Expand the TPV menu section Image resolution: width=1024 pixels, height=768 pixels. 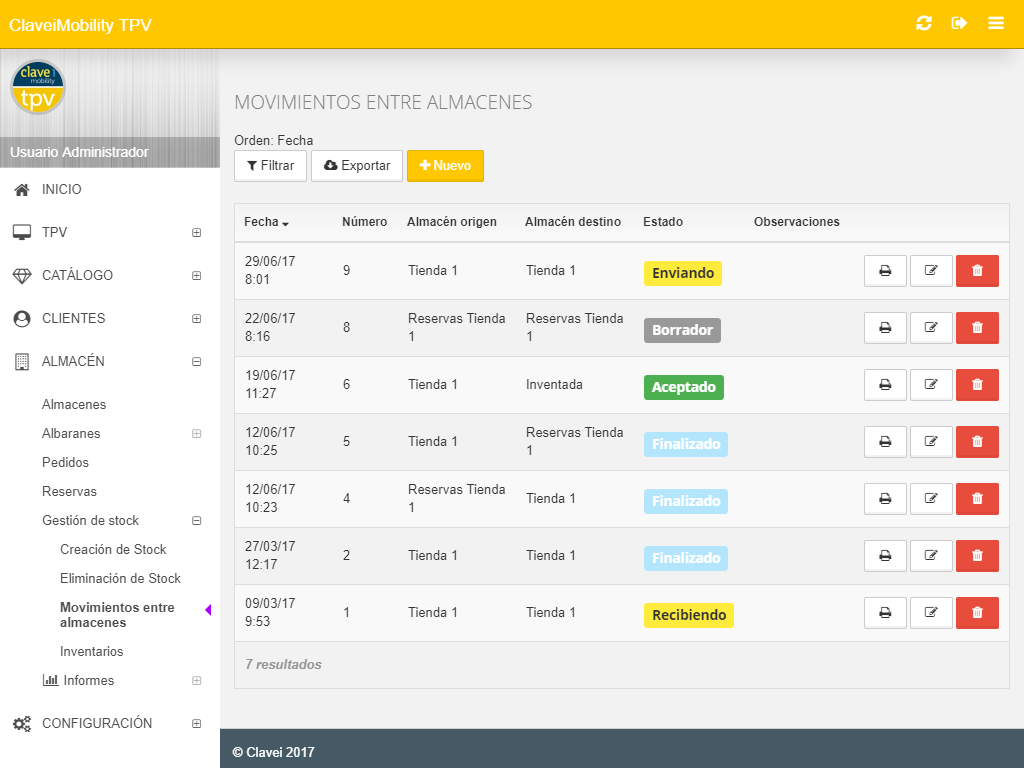(196, 232)
